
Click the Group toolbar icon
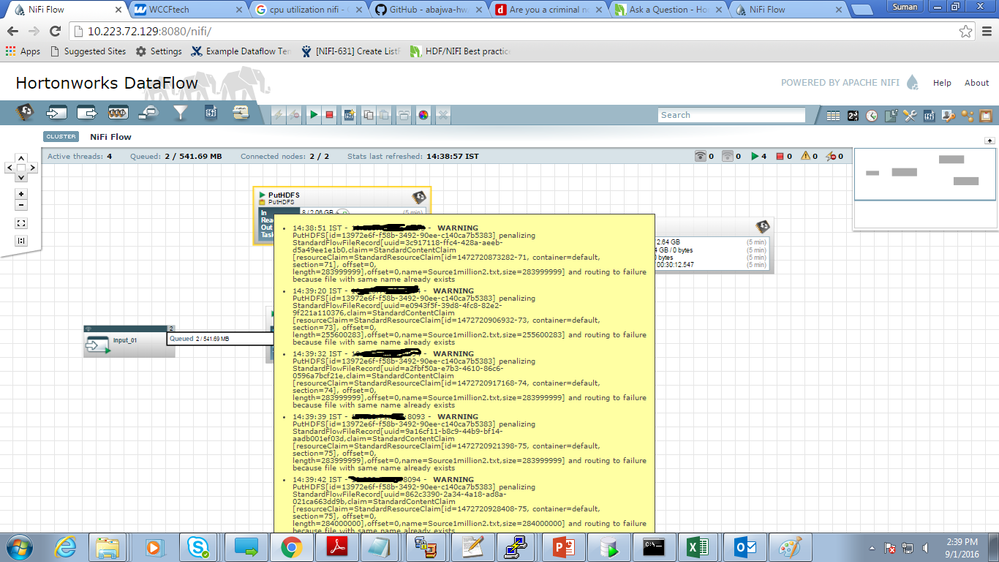(x=404, y=115)
